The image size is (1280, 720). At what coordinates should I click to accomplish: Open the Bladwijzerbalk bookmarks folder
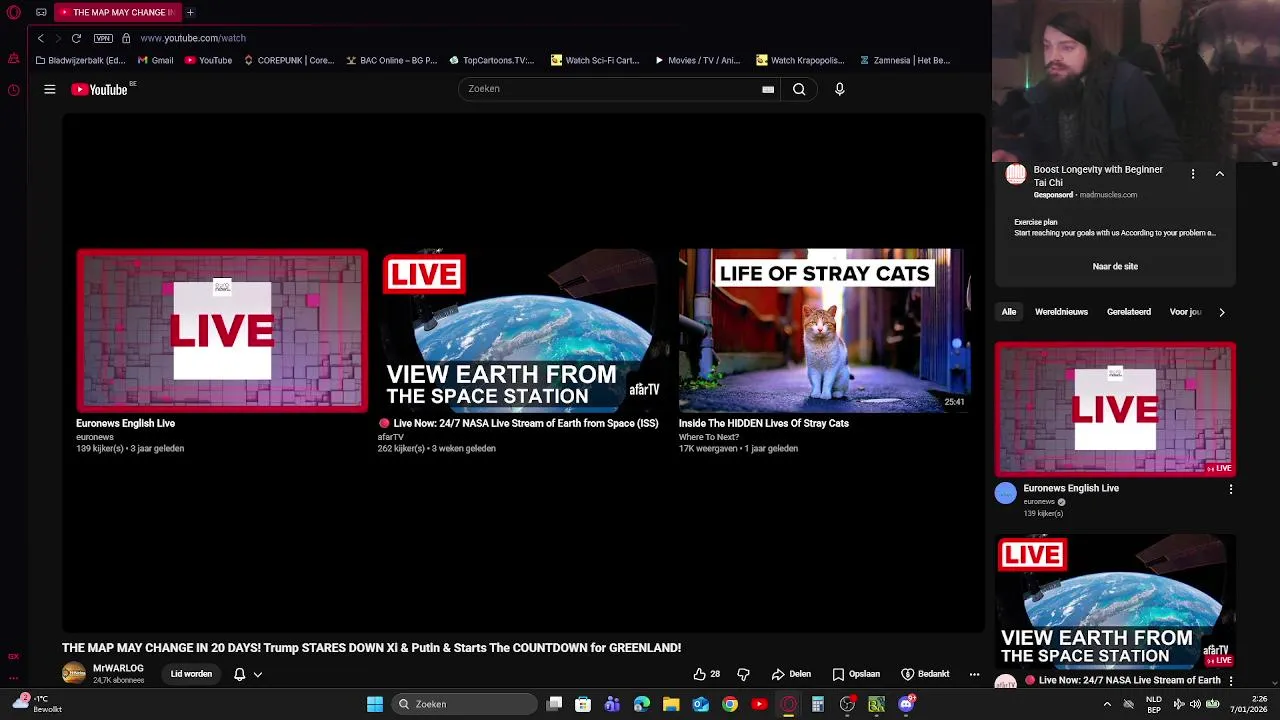80,60
